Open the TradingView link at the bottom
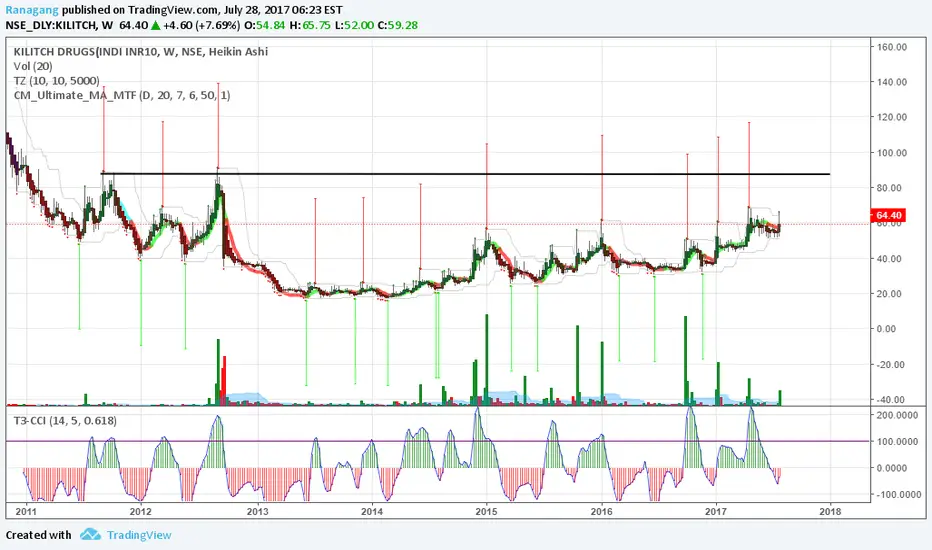The image size is (932, 550). tap(139, 535)
